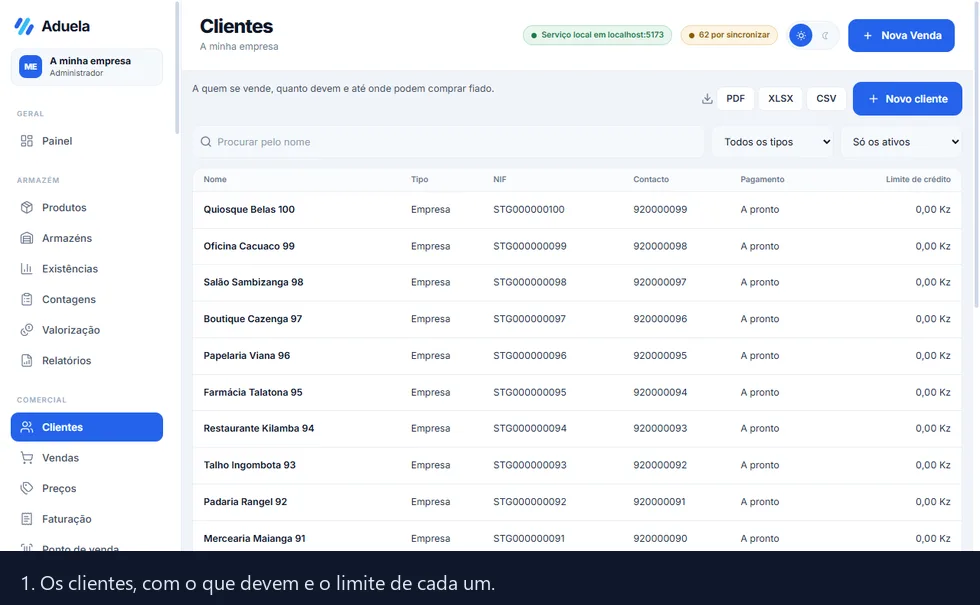Viewport: 980px width, 605px height.
Task: Open the Painel dashboard icon
Action: pos(26,141)
